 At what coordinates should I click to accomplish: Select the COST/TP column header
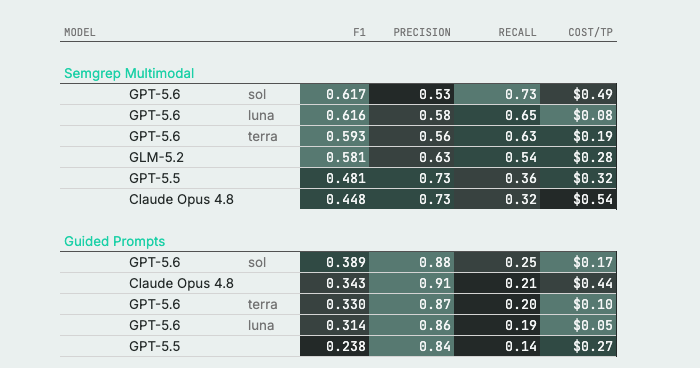[x=590, y=32]
